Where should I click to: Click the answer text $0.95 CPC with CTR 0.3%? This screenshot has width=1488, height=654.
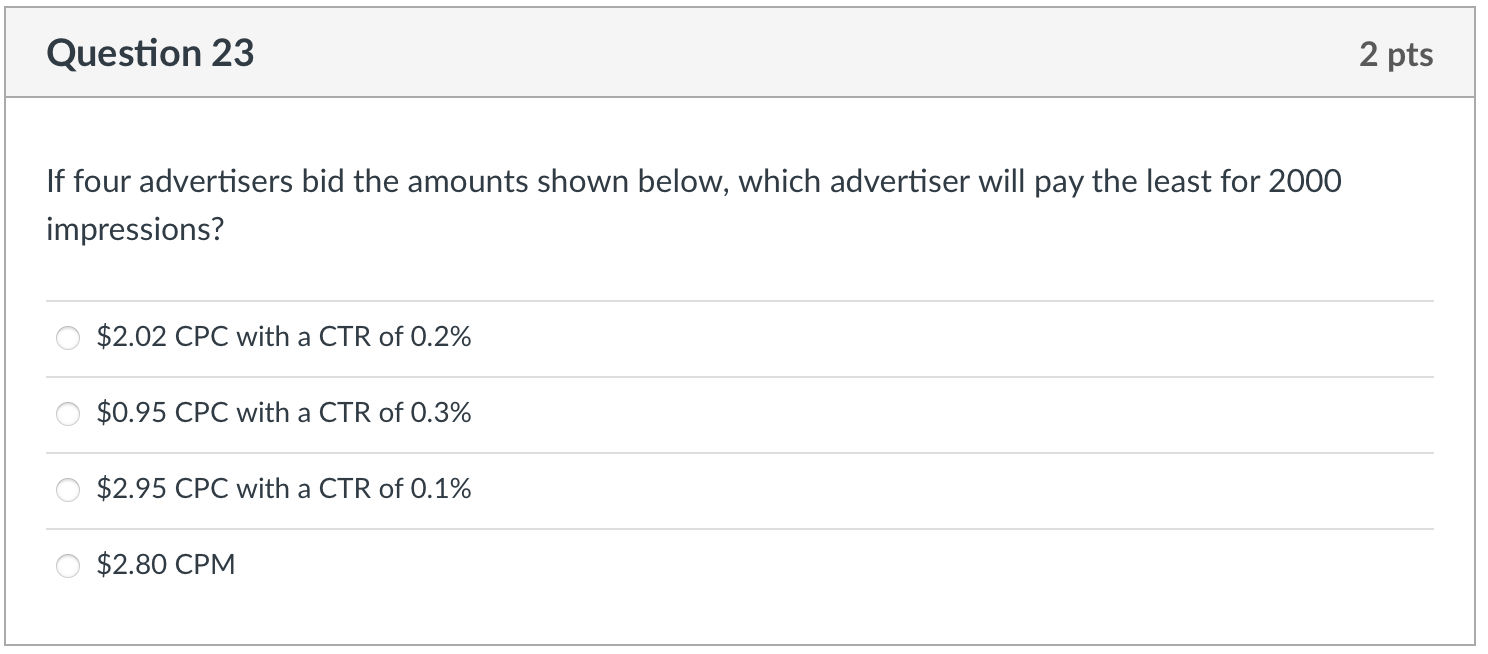point(283,413)
